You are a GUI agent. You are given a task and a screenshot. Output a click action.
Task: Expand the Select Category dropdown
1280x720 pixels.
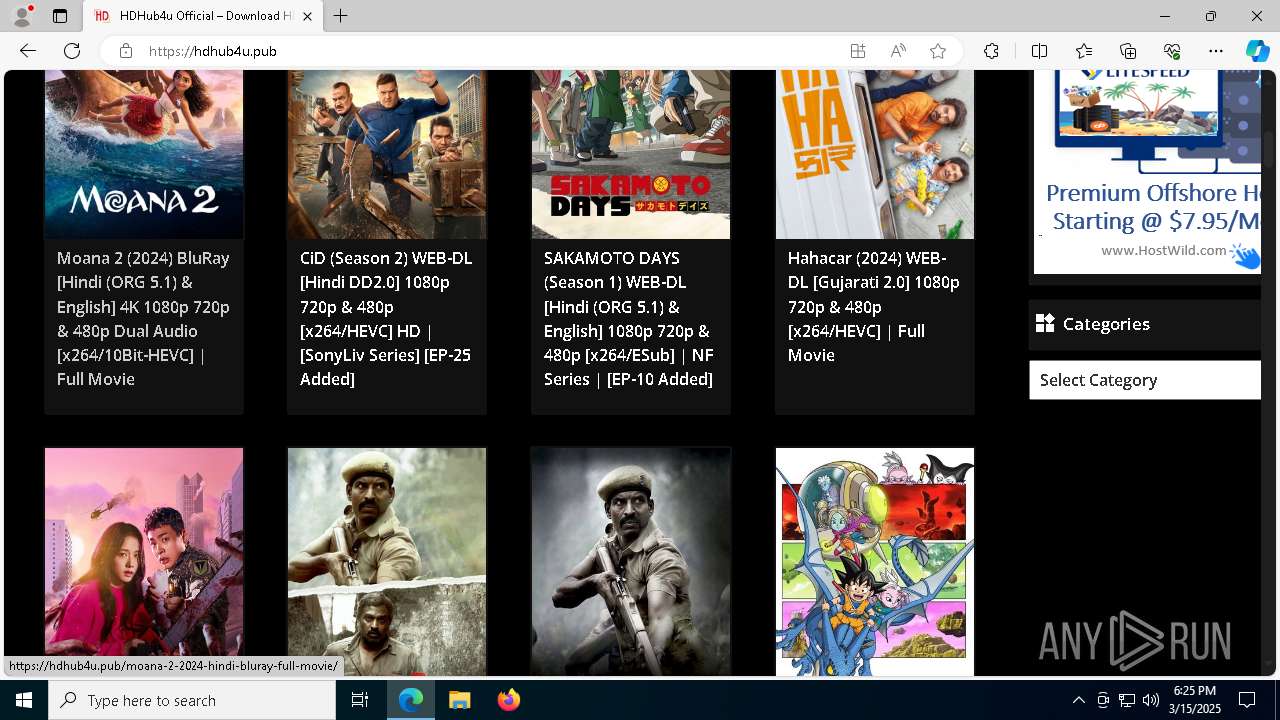[1145, 380]
